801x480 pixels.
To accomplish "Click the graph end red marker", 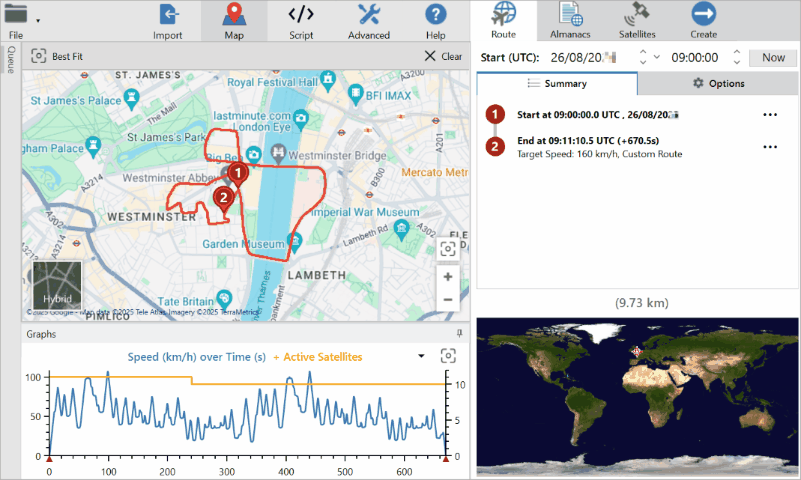I will 445,459.
